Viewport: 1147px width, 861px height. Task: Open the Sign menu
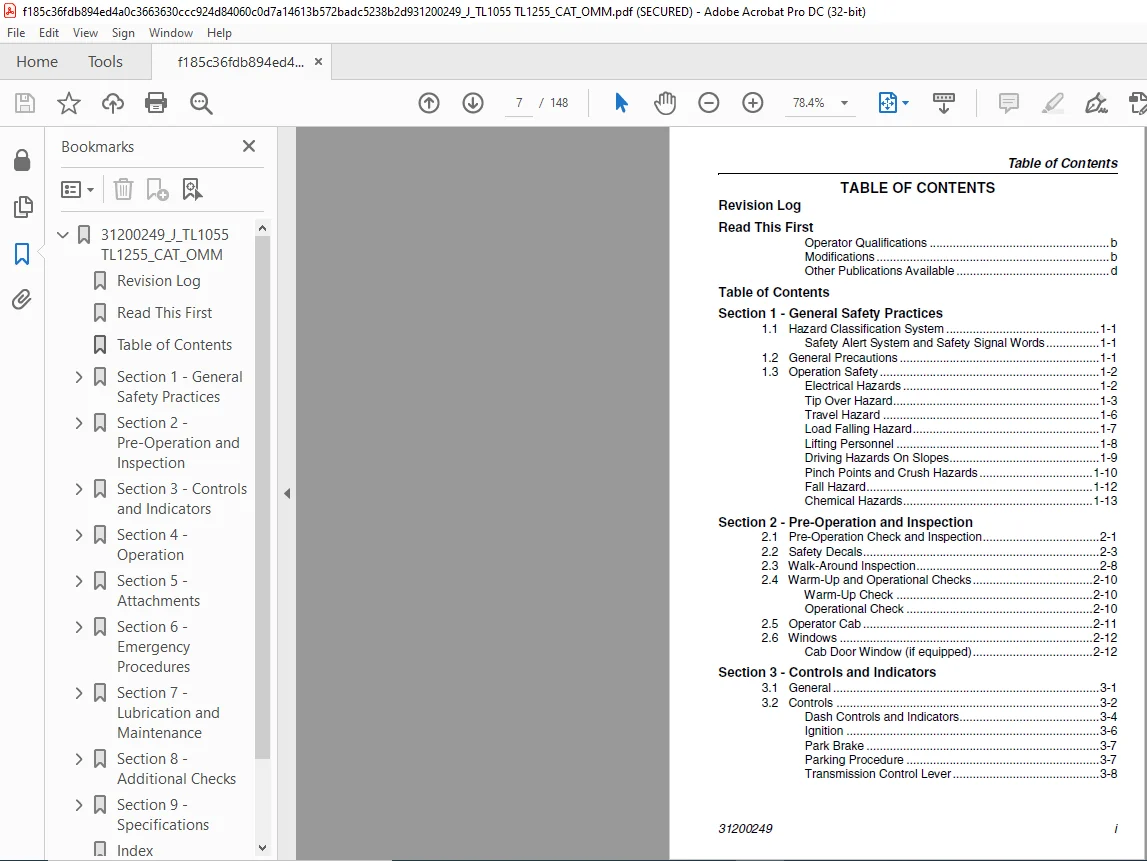pos(123,33)
